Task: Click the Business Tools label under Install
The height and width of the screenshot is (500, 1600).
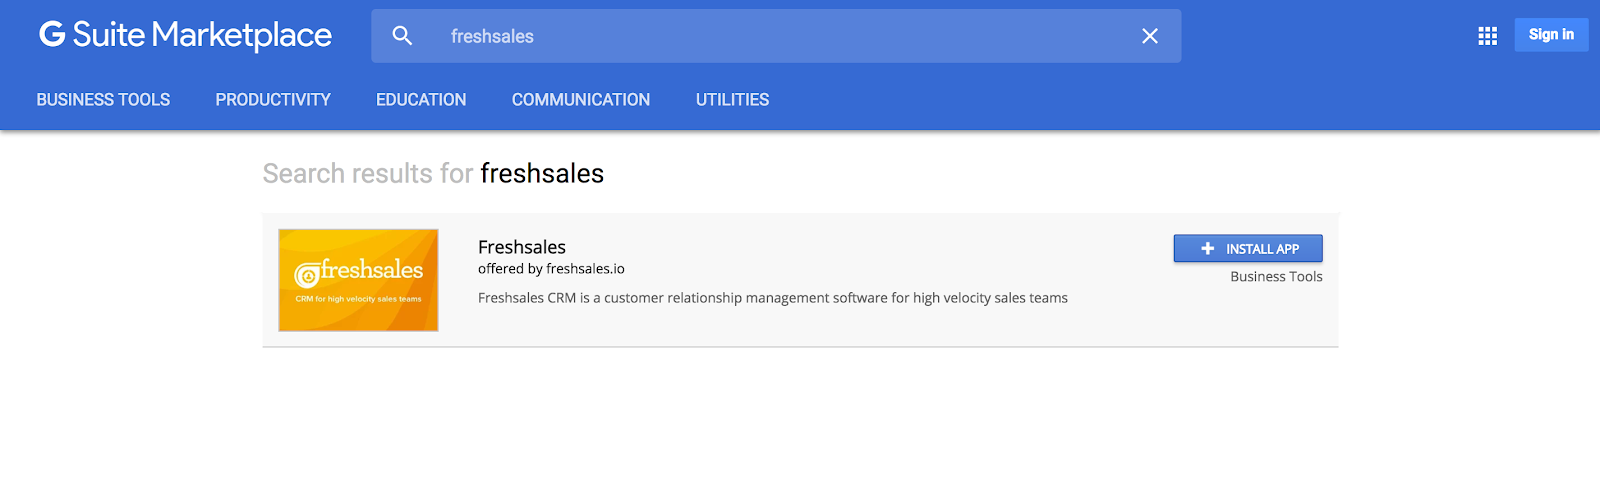Action: [1276, 277]
